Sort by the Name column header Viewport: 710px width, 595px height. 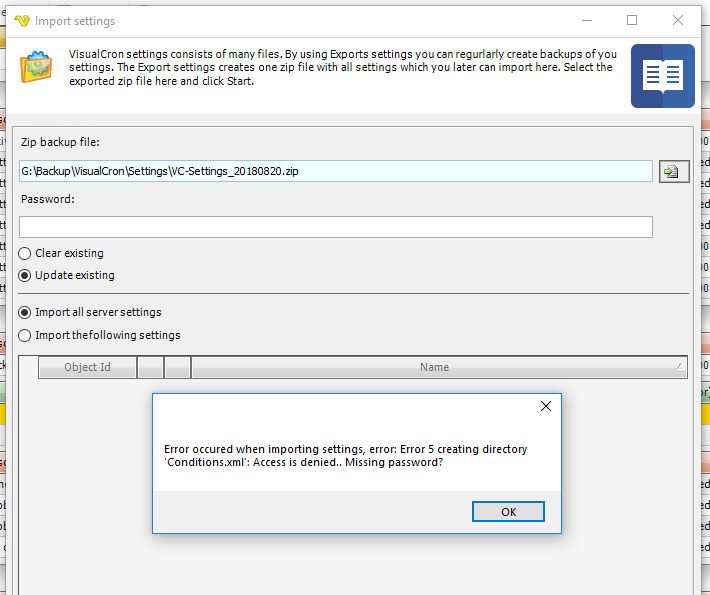[x=434, y=367]
